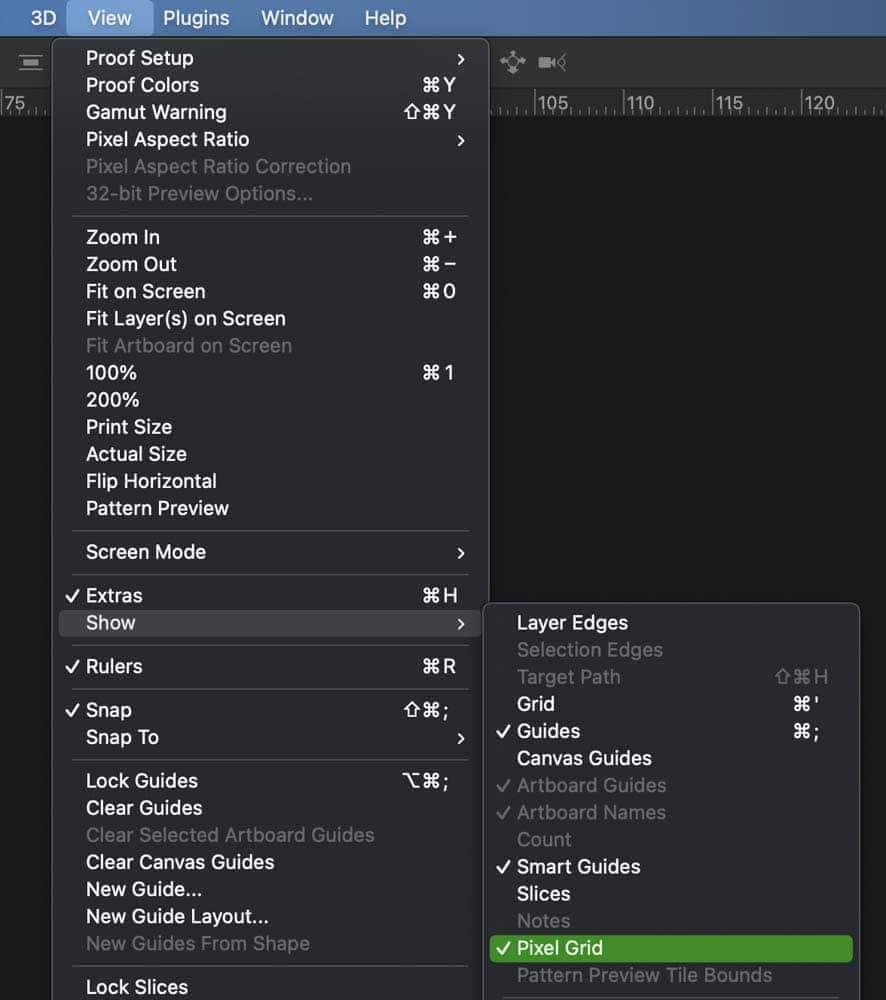Toggle Extras in View menu
886x1000 pixels.
tap(270, 596)
